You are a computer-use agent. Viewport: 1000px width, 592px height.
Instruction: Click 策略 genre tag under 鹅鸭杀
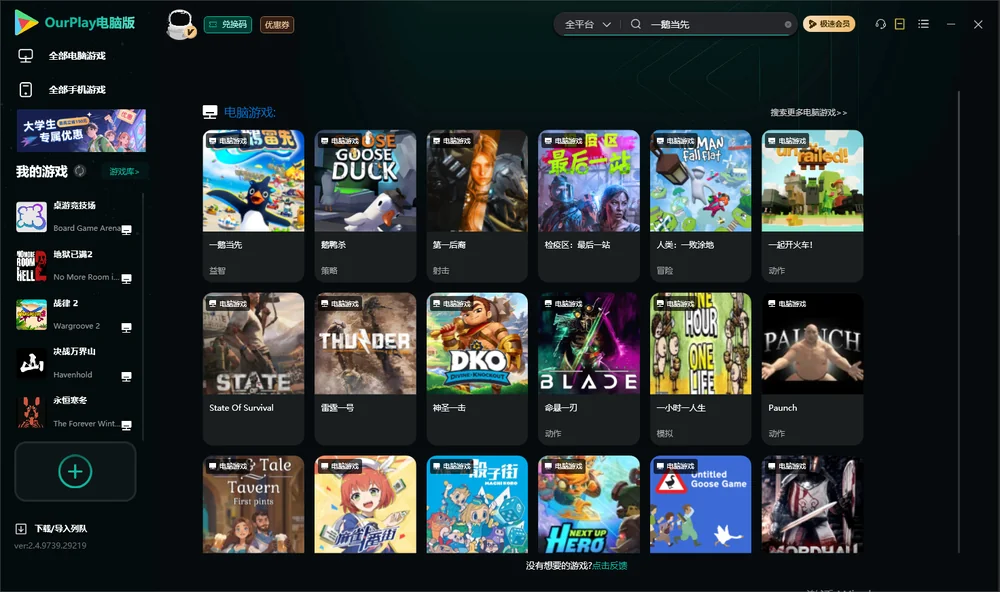329,270
